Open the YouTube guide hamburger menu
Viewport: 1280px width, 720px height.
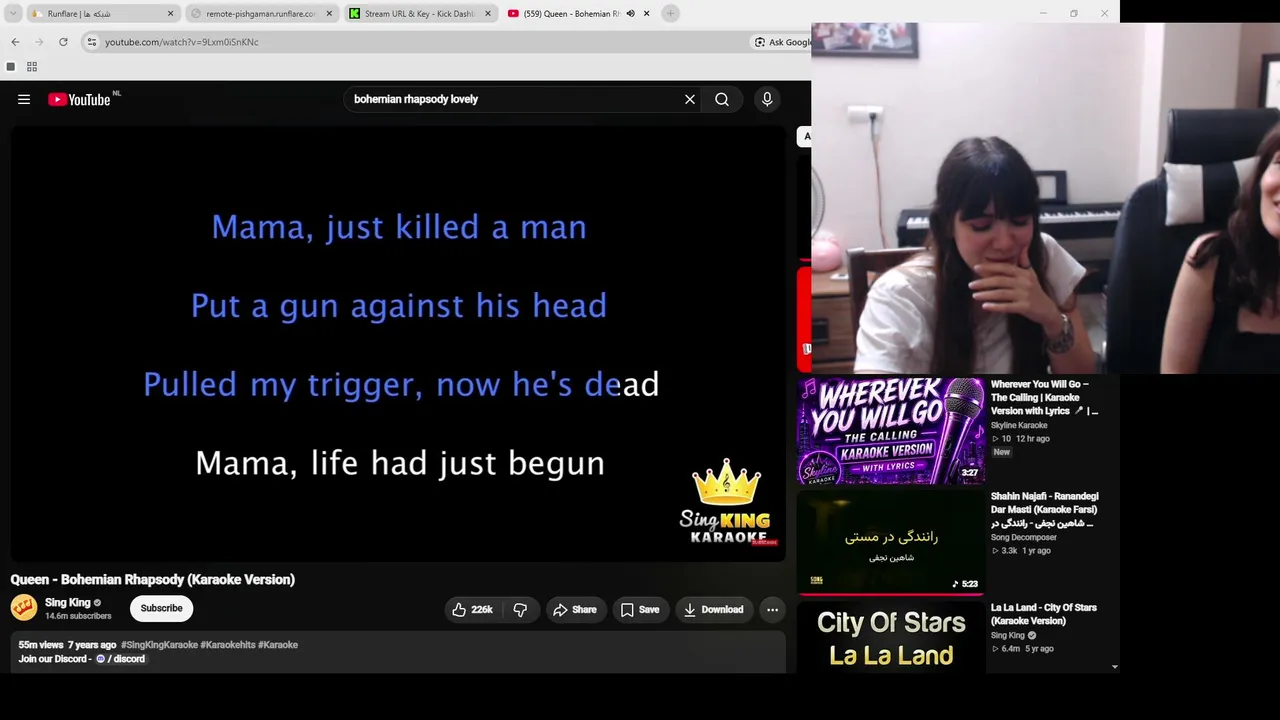pyautogui.click(x=24, y=99)
